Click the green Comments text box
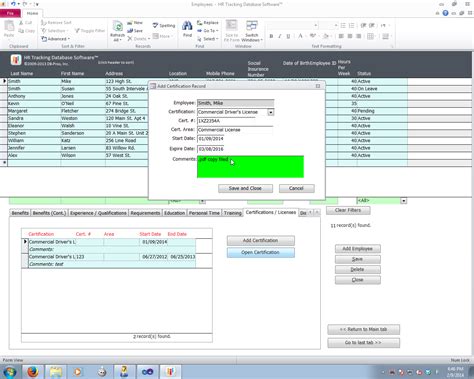Screen dimensions: 474x379 (250, 167)
